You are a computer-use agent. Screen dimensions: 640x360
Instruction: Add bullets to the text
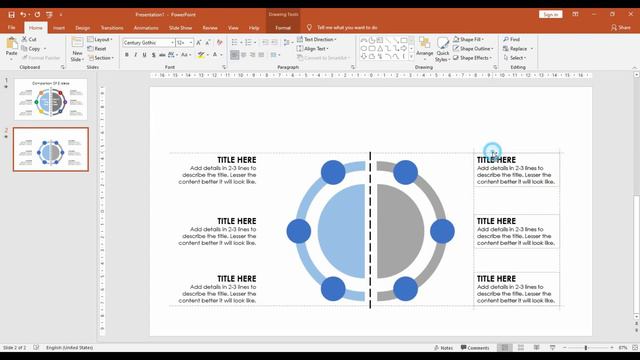(235, 42)
